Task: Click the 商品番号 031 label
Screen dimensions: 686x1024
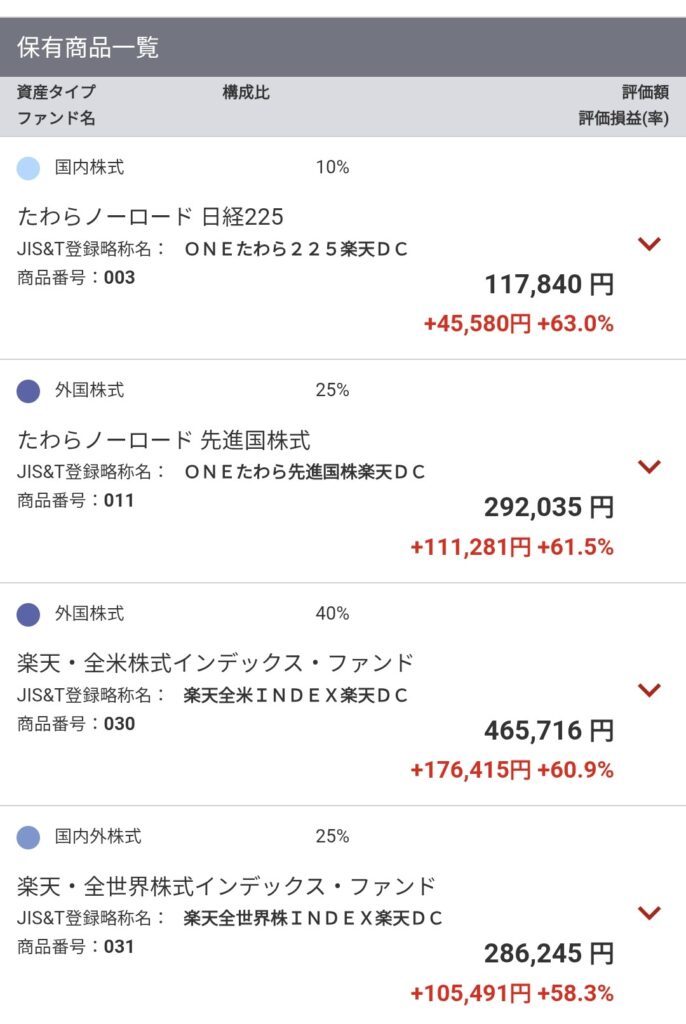Action: 76,946
